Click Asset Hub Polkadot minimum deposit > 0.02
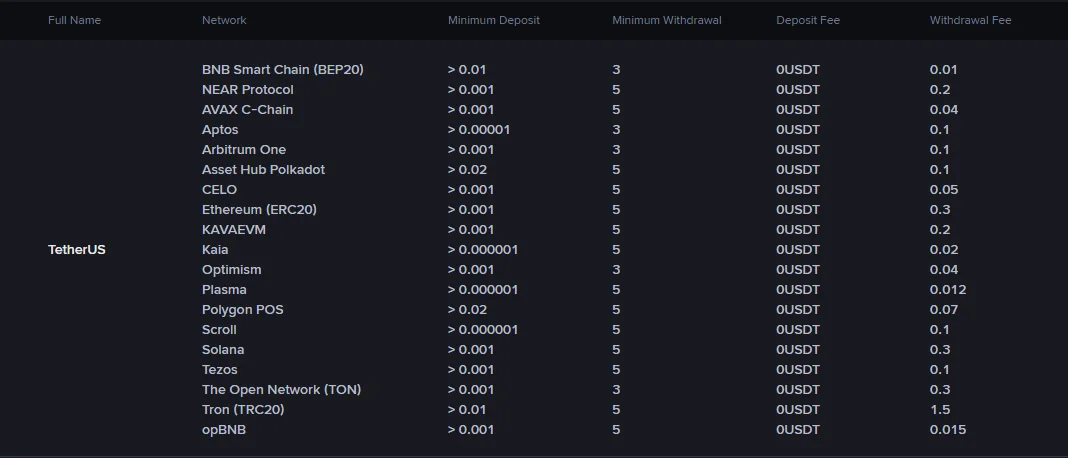Image resolution: width=1068 pixels, height=458 pixels. [x=467, y=170]
